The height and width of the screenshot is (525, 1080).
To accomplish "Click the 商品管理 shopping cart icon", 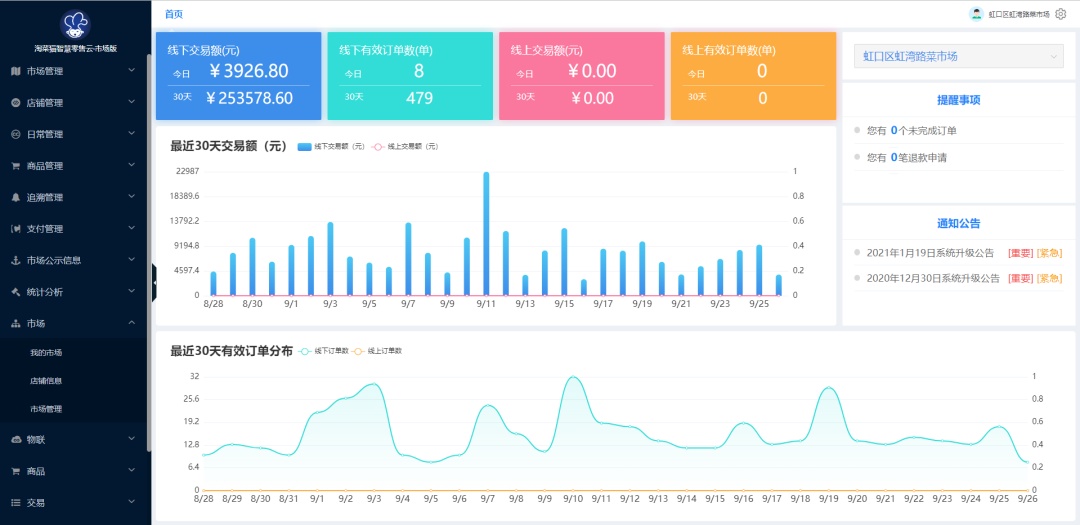I will [x=16, y=166].
